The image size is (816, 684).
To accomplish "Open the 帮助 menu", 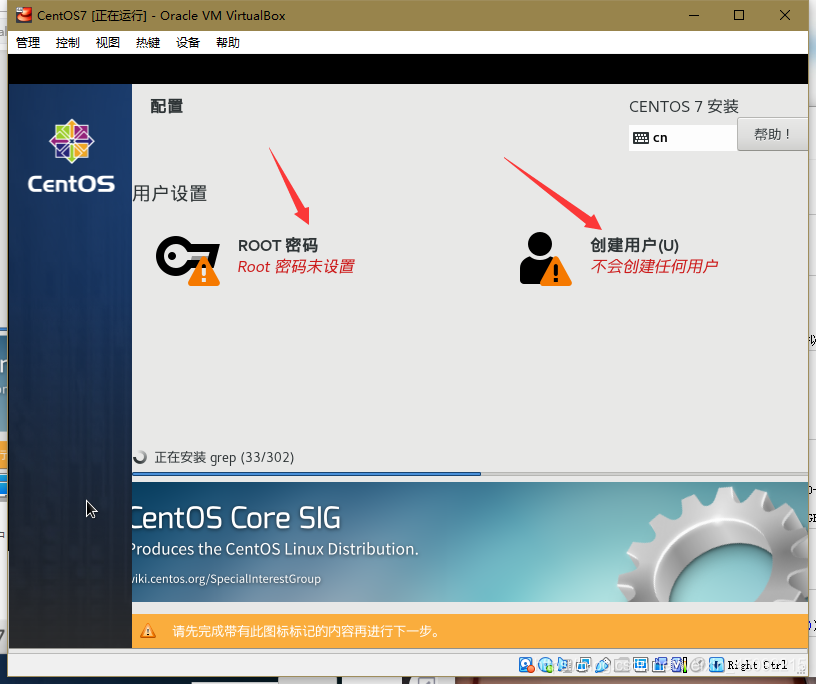I will (x=228, y=43).
